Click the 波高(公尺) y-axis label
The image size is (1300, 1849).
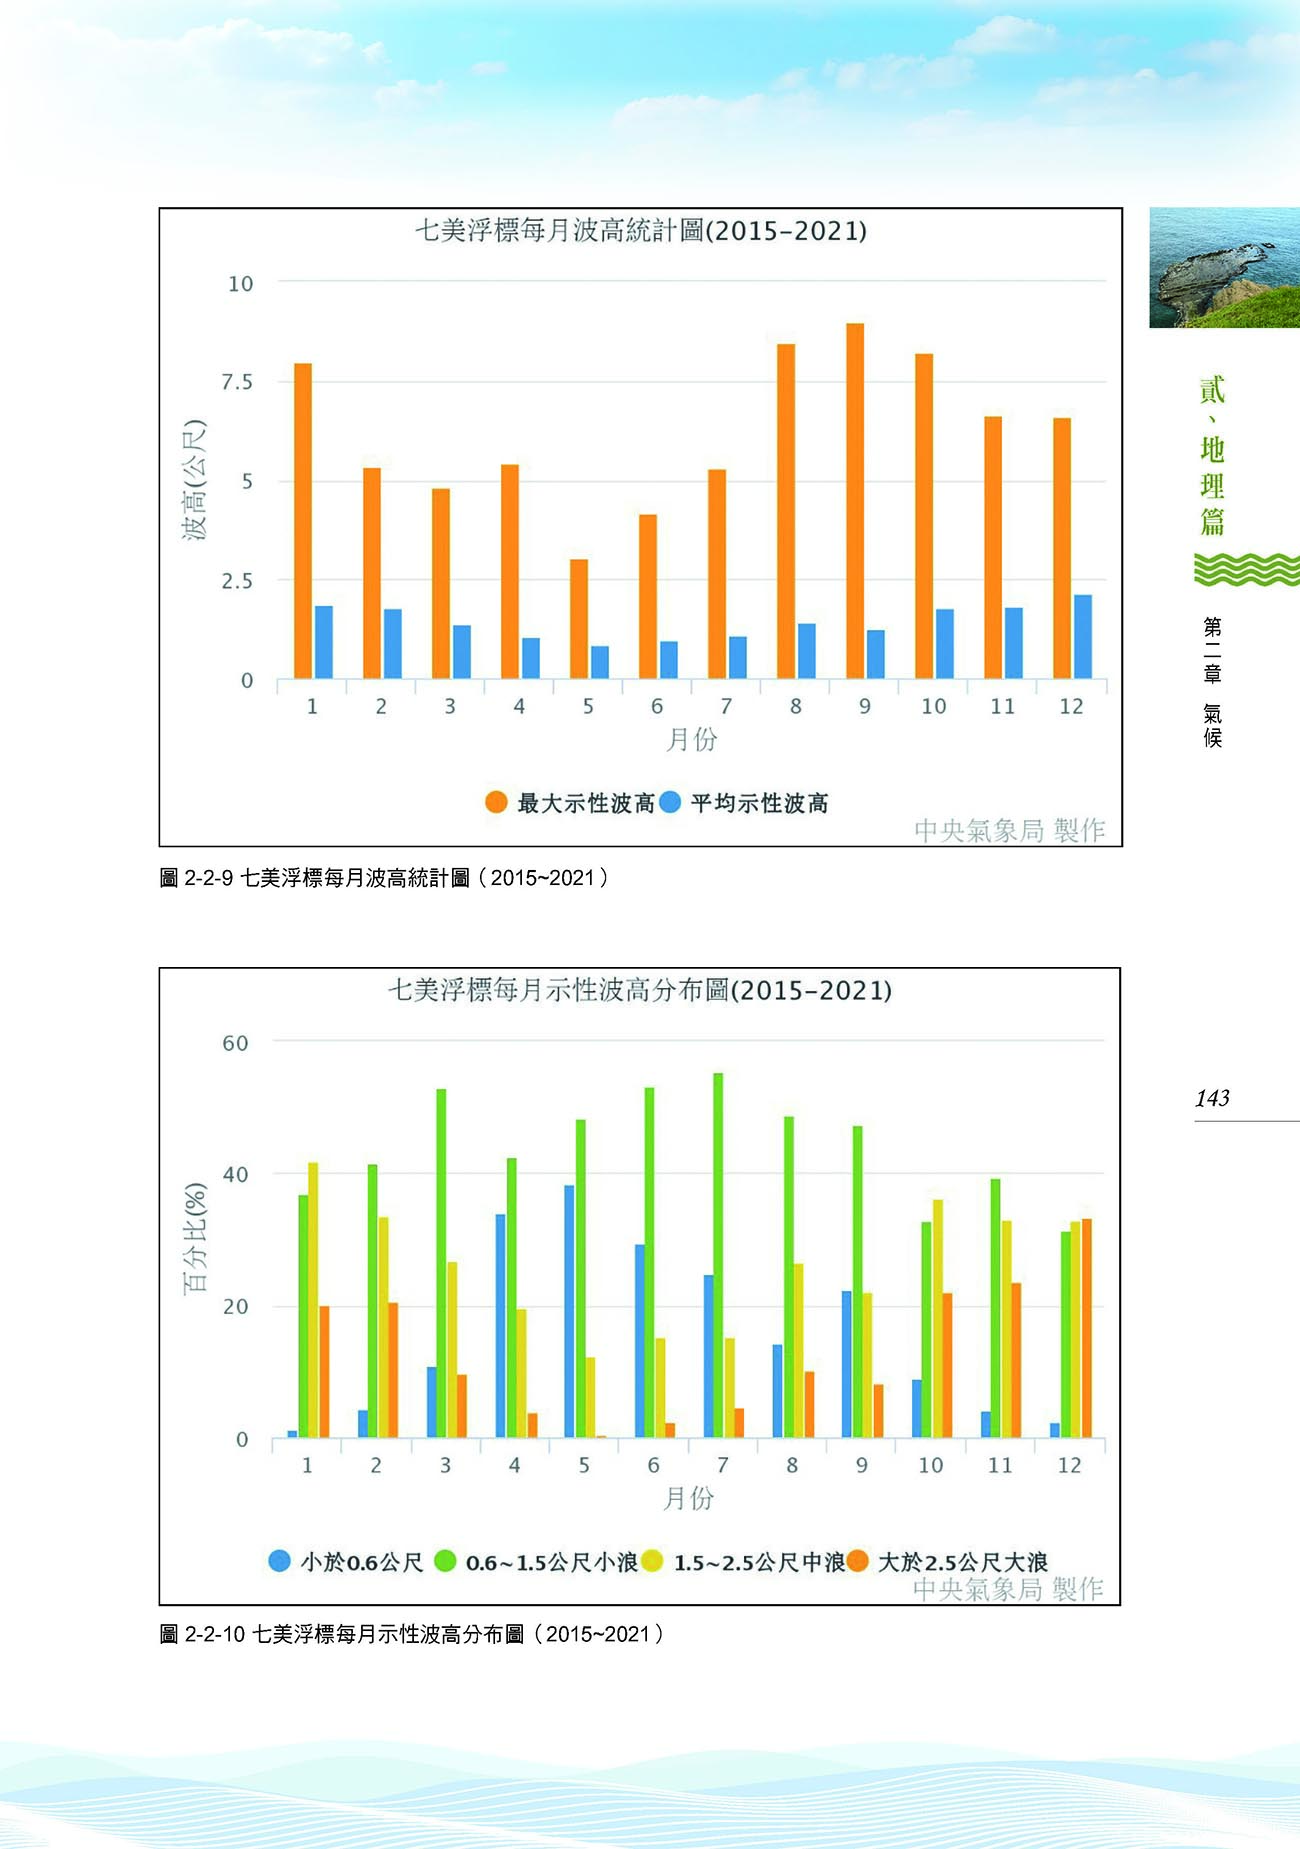[193, 480]
